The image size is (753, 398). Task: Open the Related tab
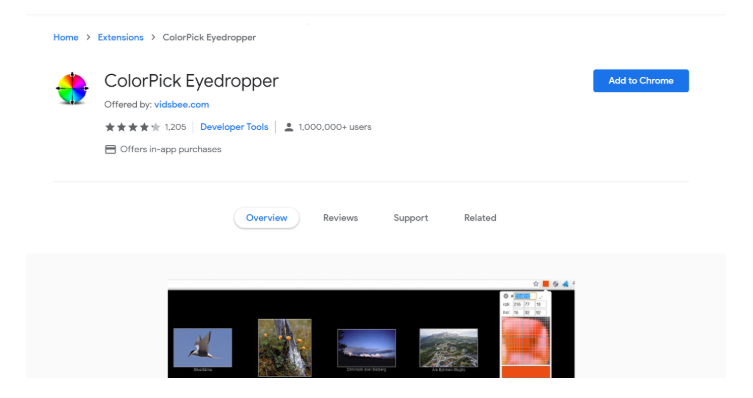pos(480,218)
